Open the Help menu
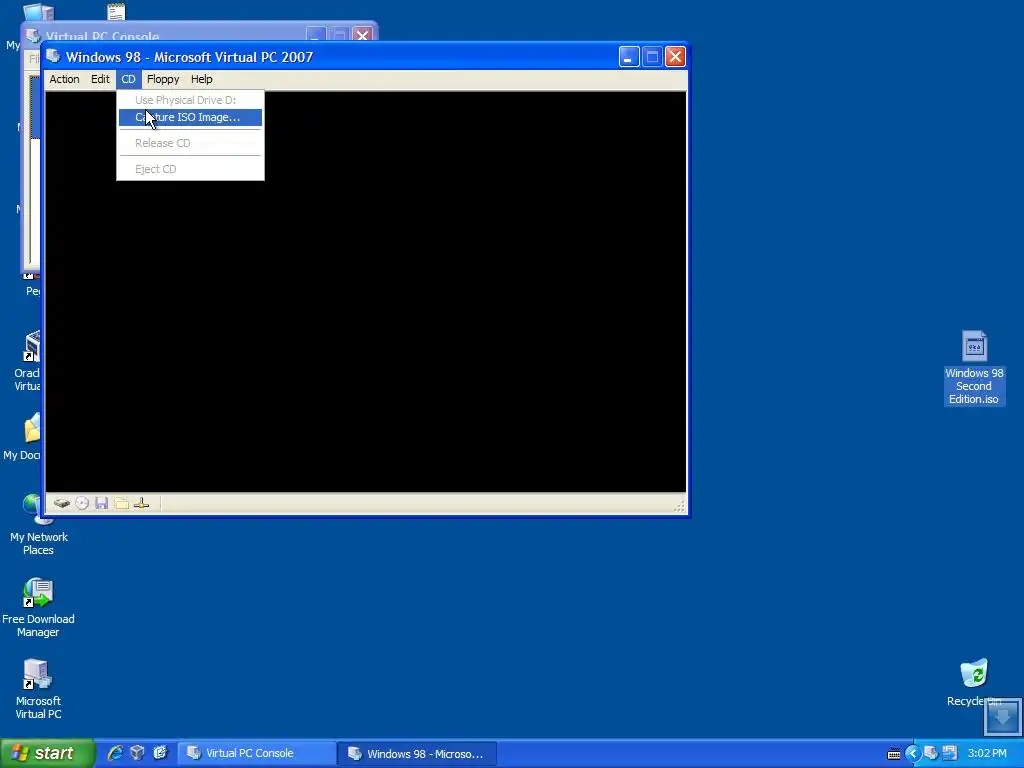1024x768 pixels. pos(202,79)
